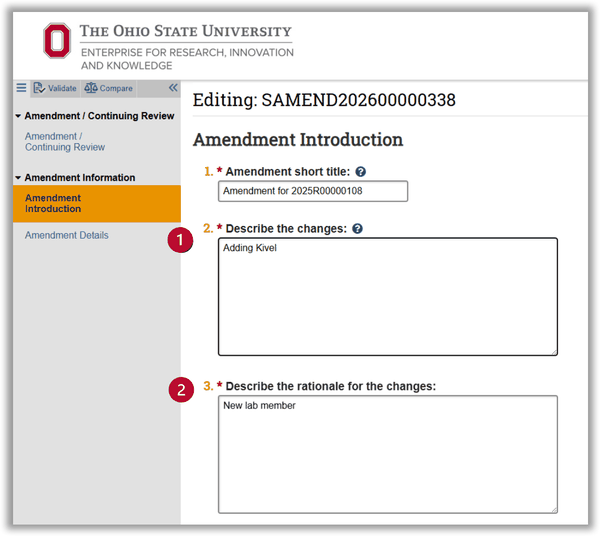The height and width of the screenshot is (536, 600).
Task: Click the Ohio State University block O logo
Action: click(57, 40)
